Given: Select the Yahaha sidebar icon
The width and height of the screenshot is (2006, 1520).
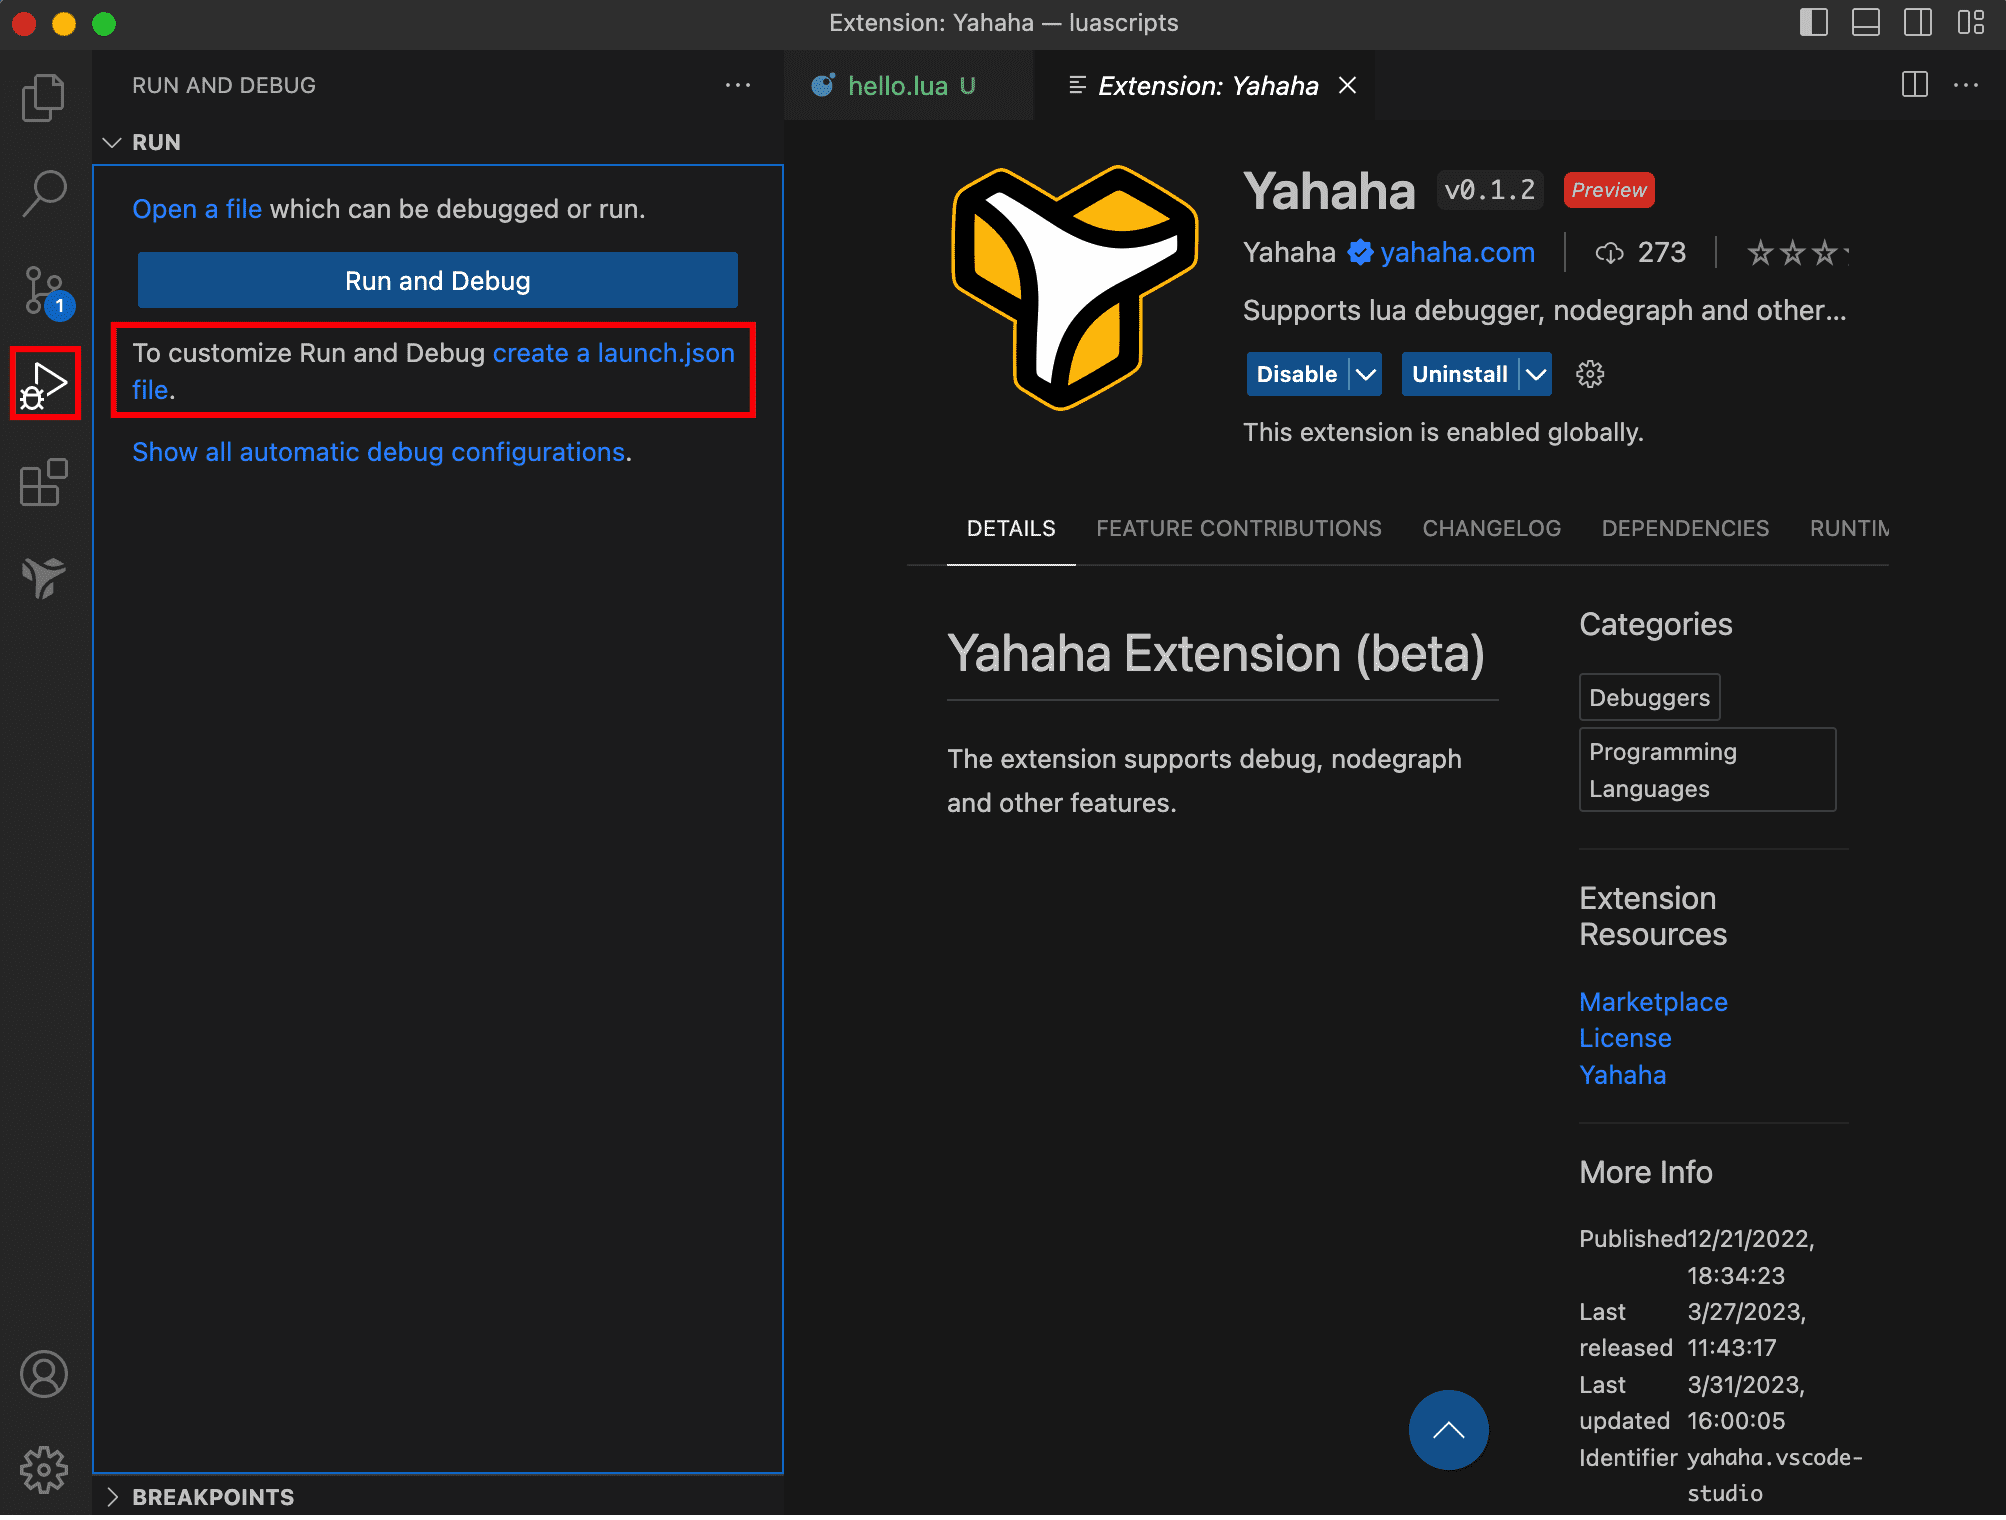Looking at the screenshot, I should (x=43, y=576).
